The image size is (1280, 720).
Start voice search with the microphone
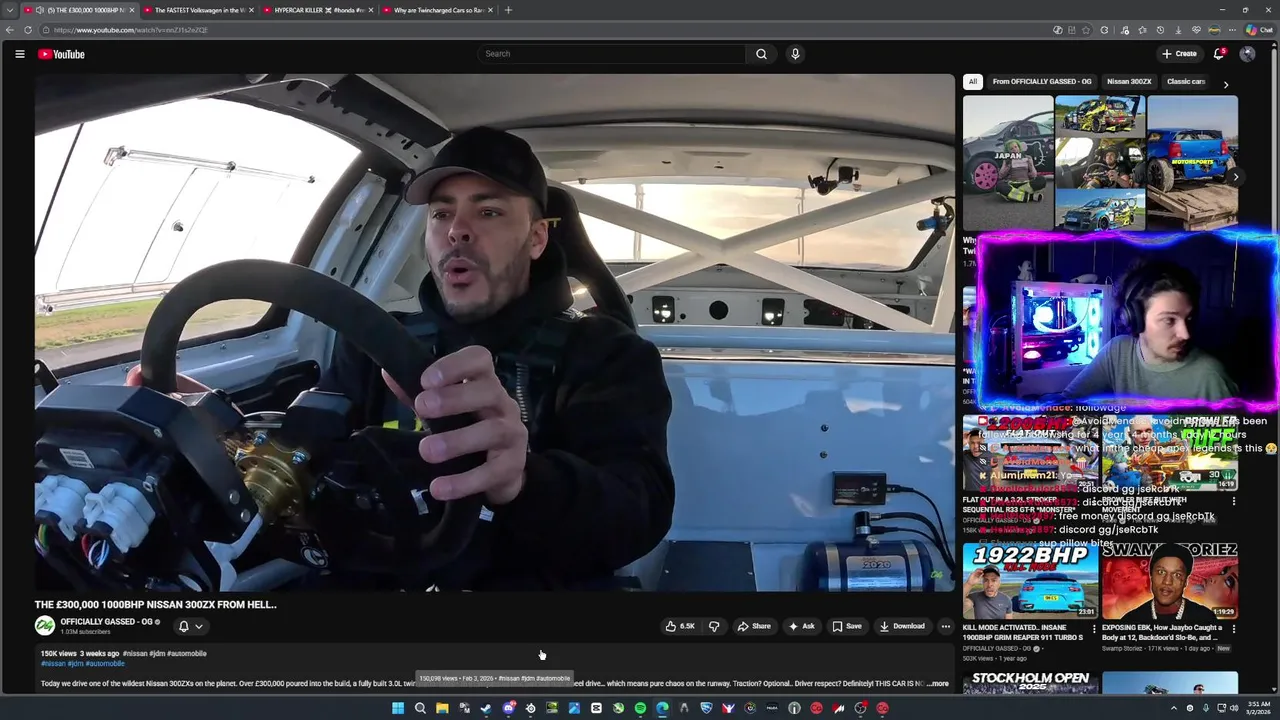tap(795, 54)
